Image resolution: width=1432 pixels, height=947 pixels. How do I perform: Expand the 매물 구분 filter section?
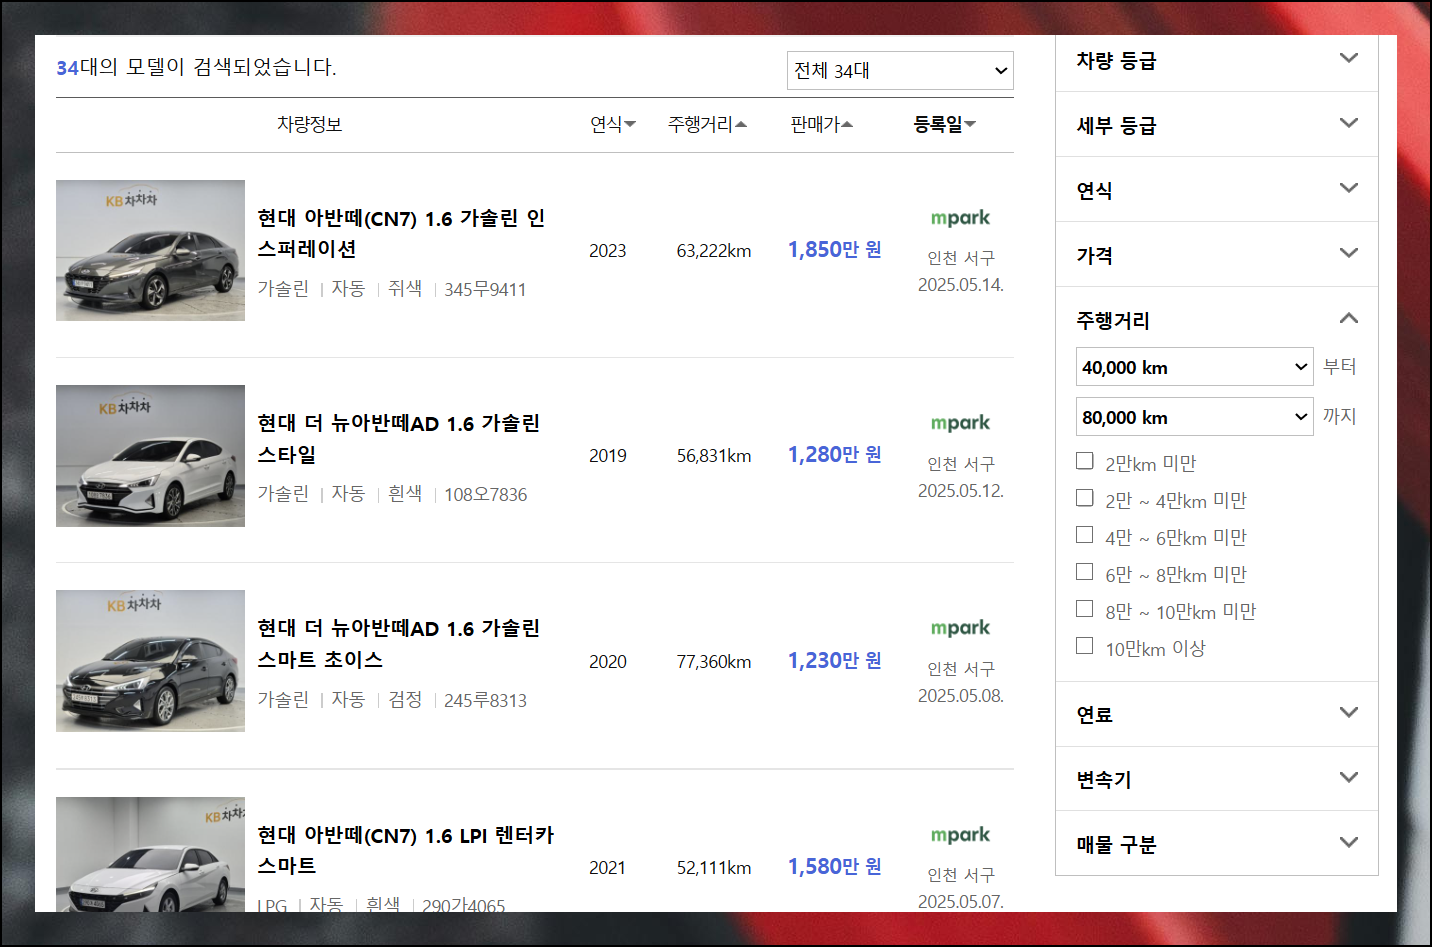(x=1217, y=844)
